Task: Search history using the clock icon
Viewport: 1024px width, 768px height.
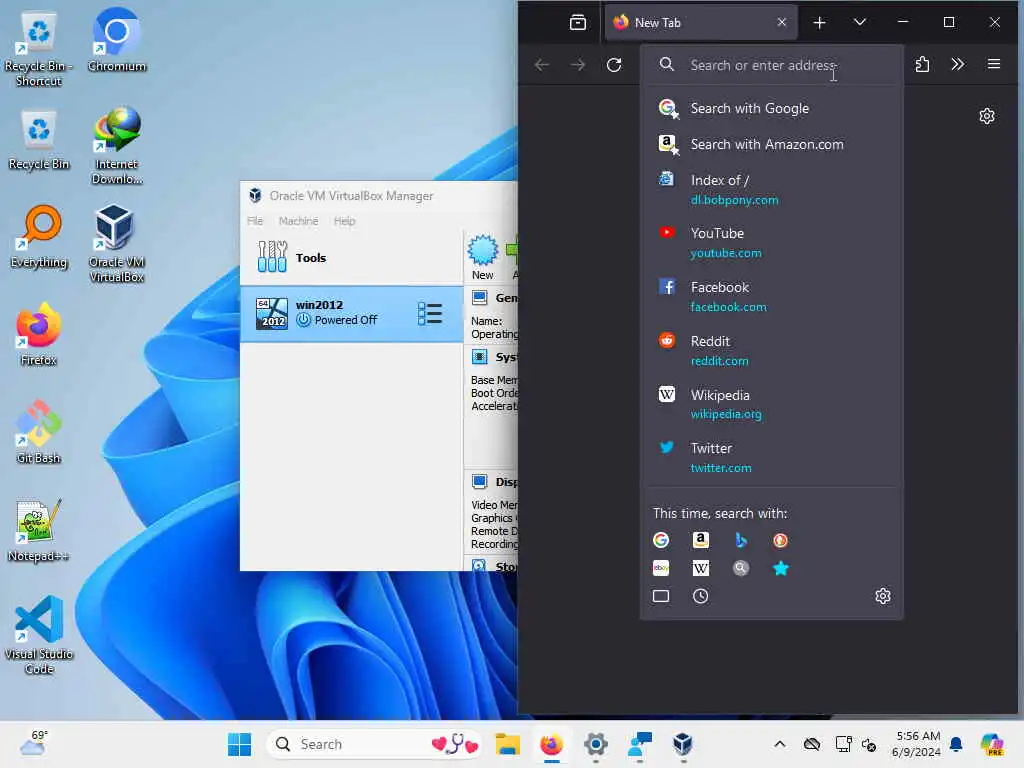Action: 701,596
